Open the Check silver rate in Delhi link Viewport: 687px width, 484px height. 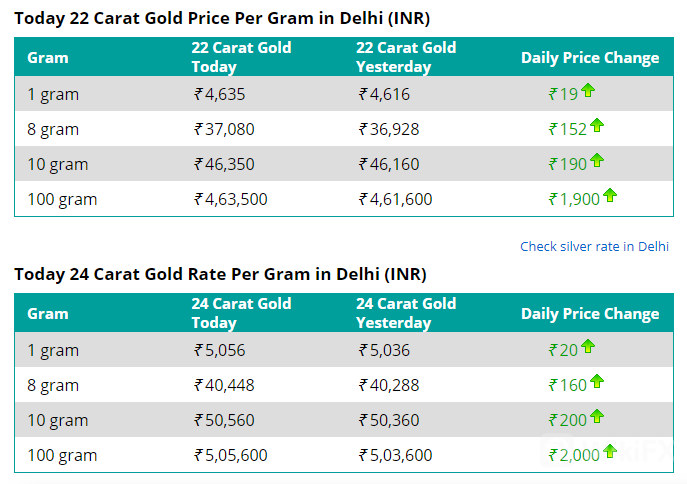[x=594, y=246]
